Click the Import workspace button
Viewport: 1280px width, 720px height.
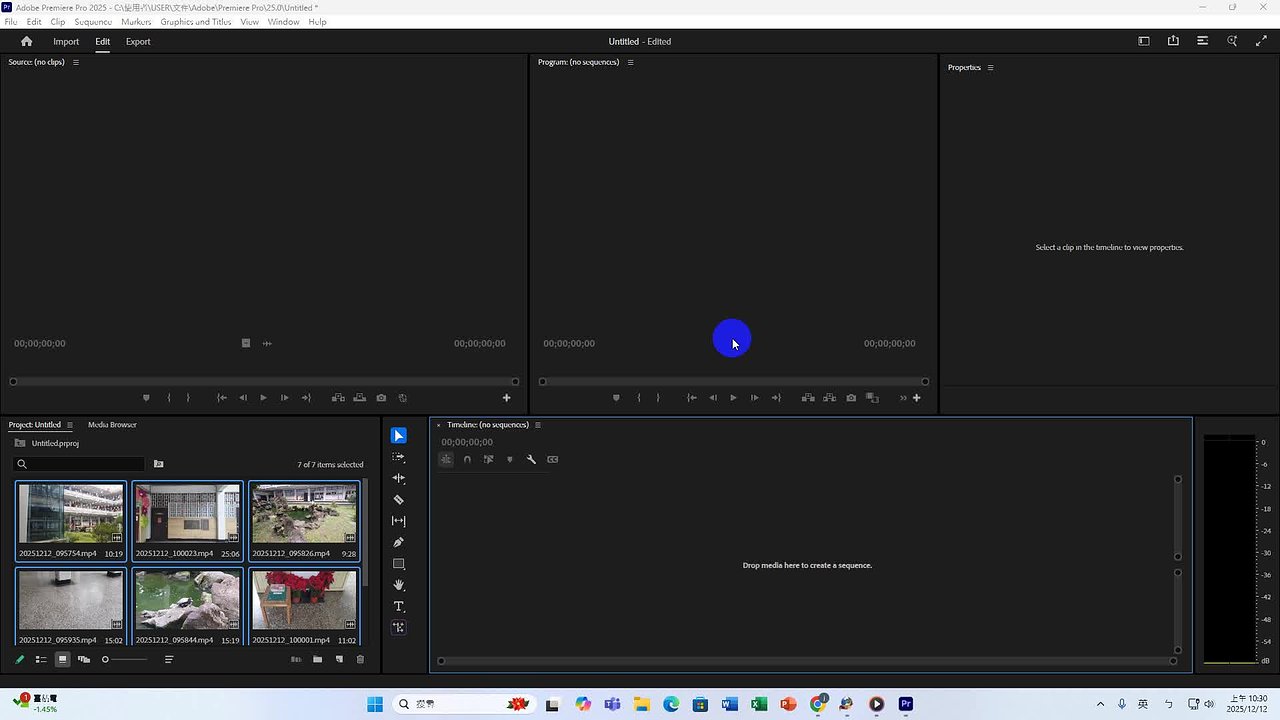[x=66, y=42]
